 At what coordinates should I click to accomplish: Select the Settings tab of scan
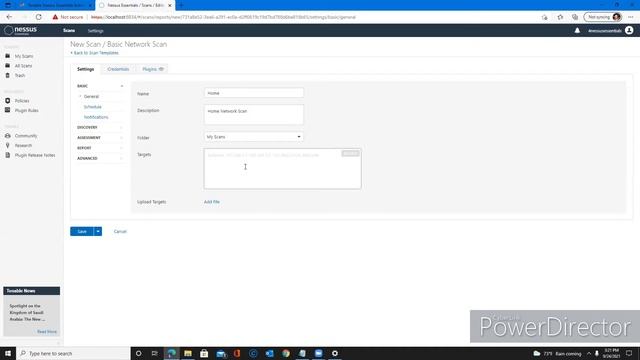pos(85,69)
